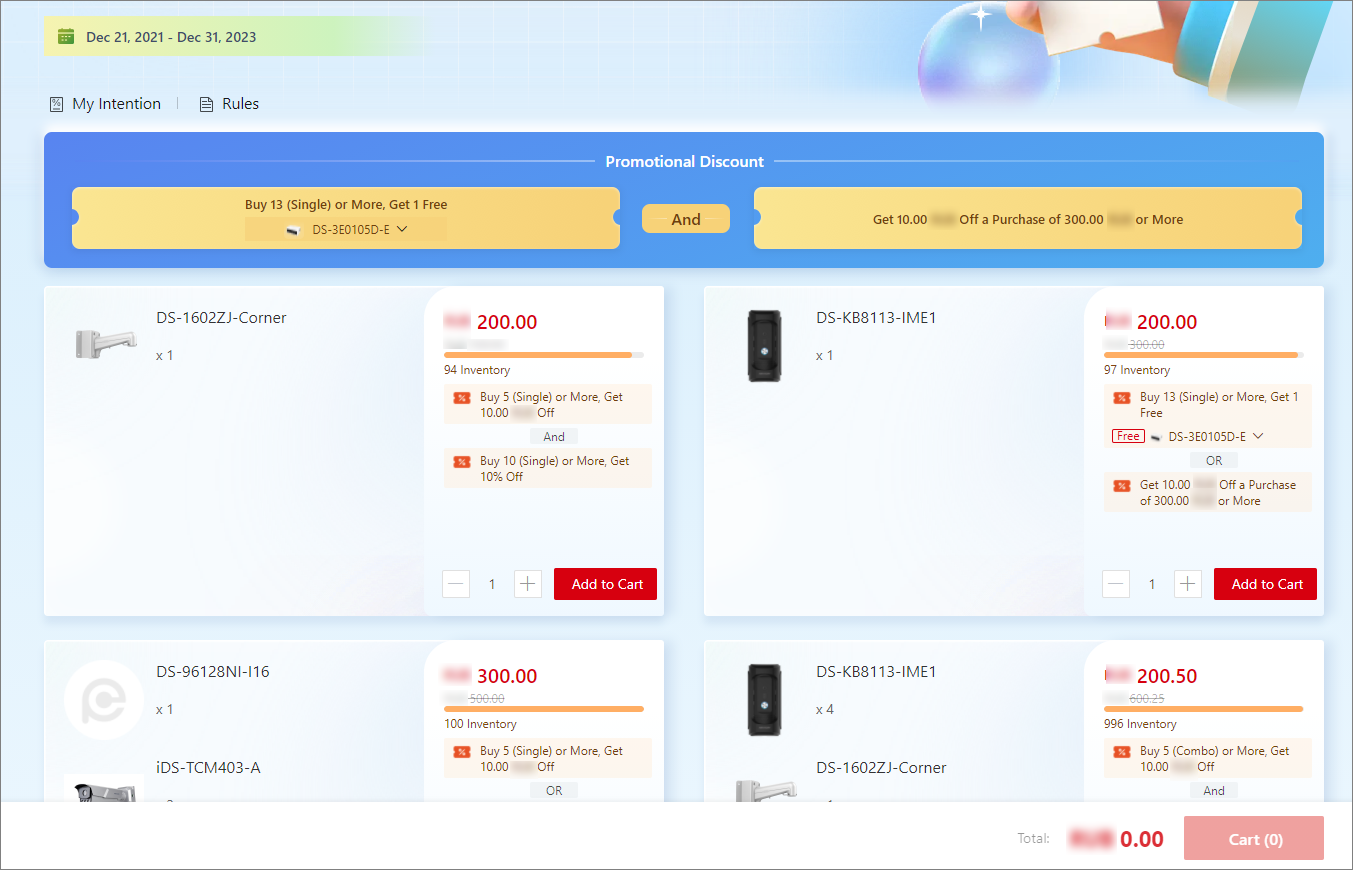
Task: Click the "Promotional Discount" heading
Action: 685,161
